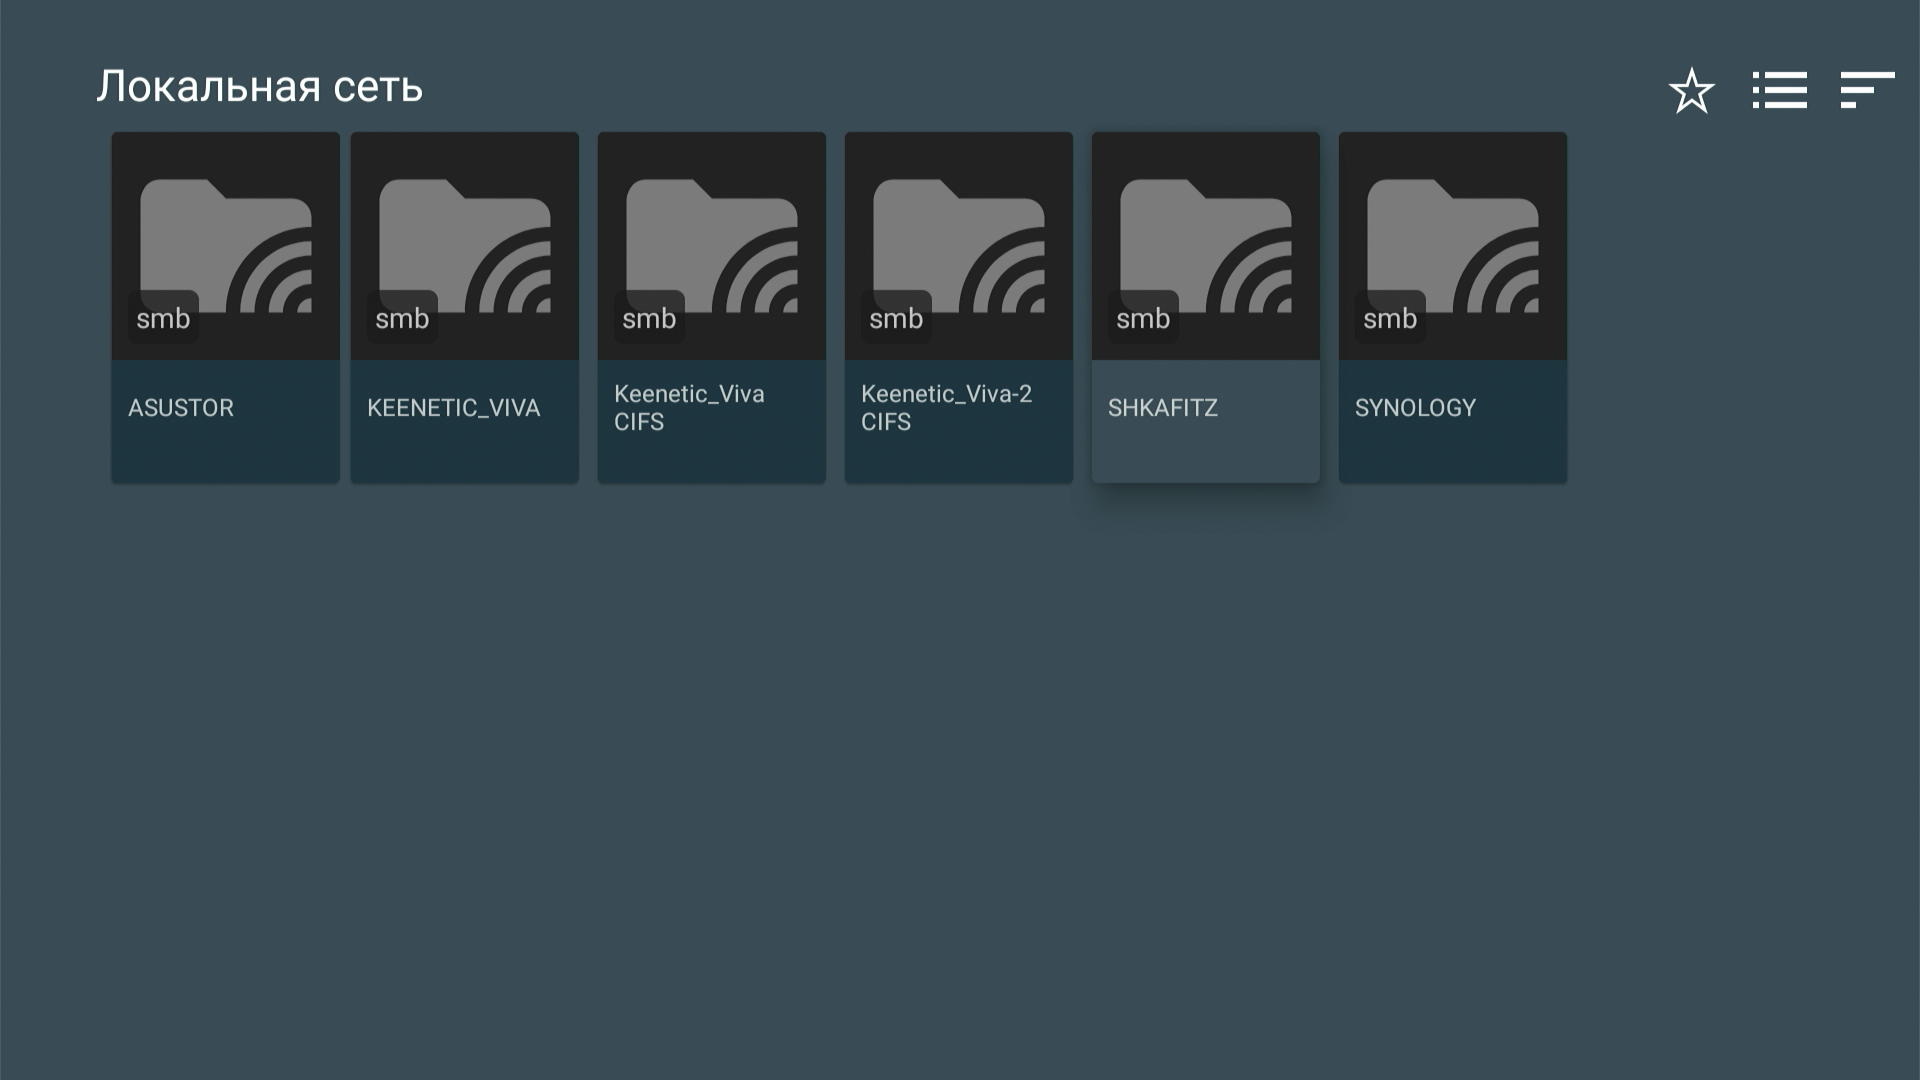Viewport: 1920px width, 1080px height.
Task: Click the Keenetic_Viva-2 CIFS title text
Action: click(946, 408)
